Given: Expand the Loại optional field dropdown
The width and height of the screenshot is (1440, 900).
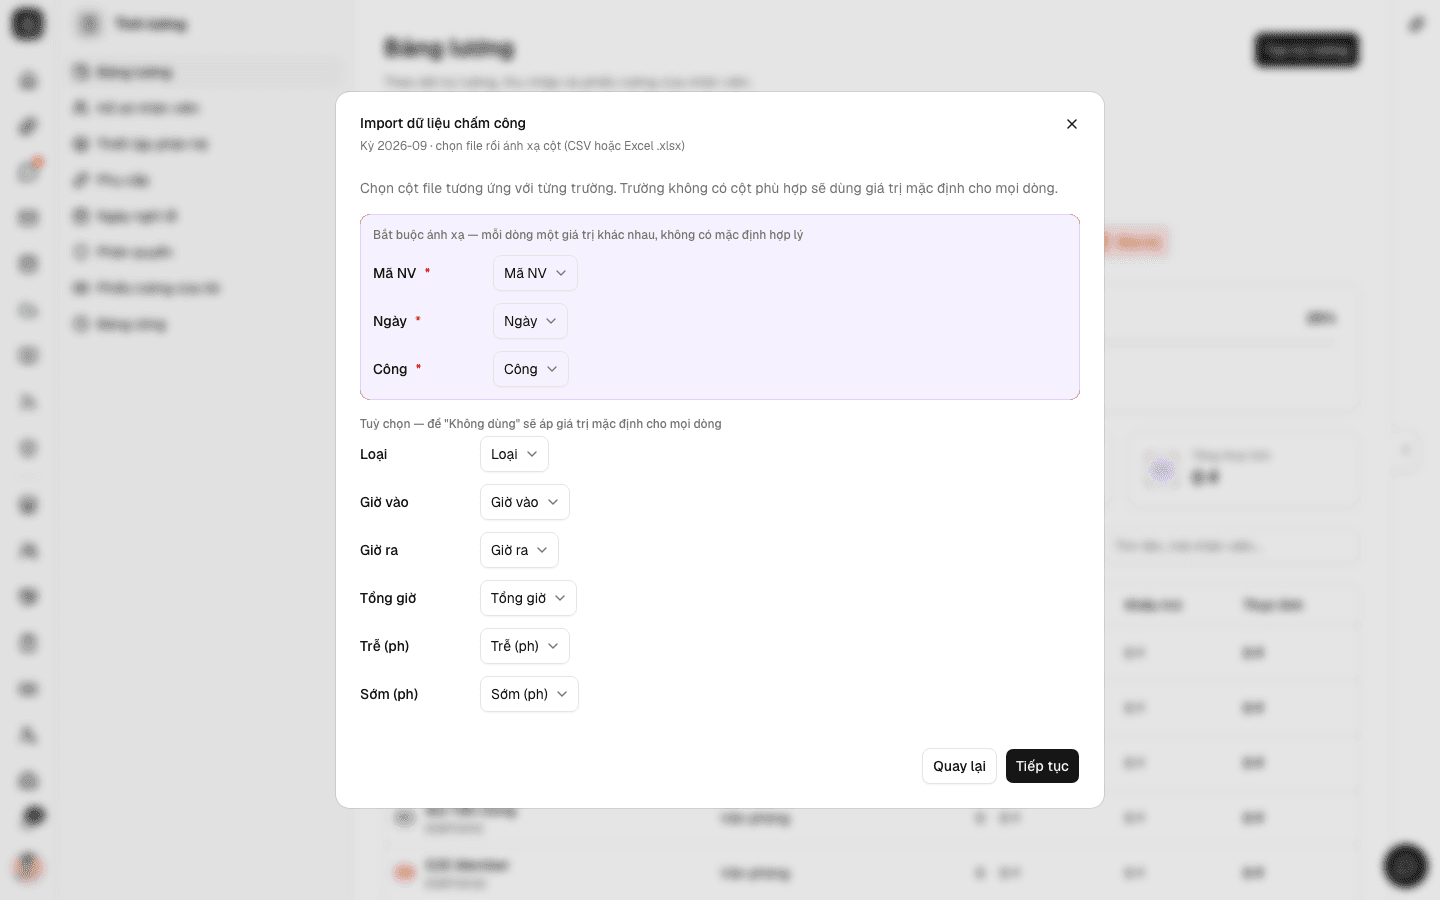Looking at the screenshot, I should coord(514,454).
